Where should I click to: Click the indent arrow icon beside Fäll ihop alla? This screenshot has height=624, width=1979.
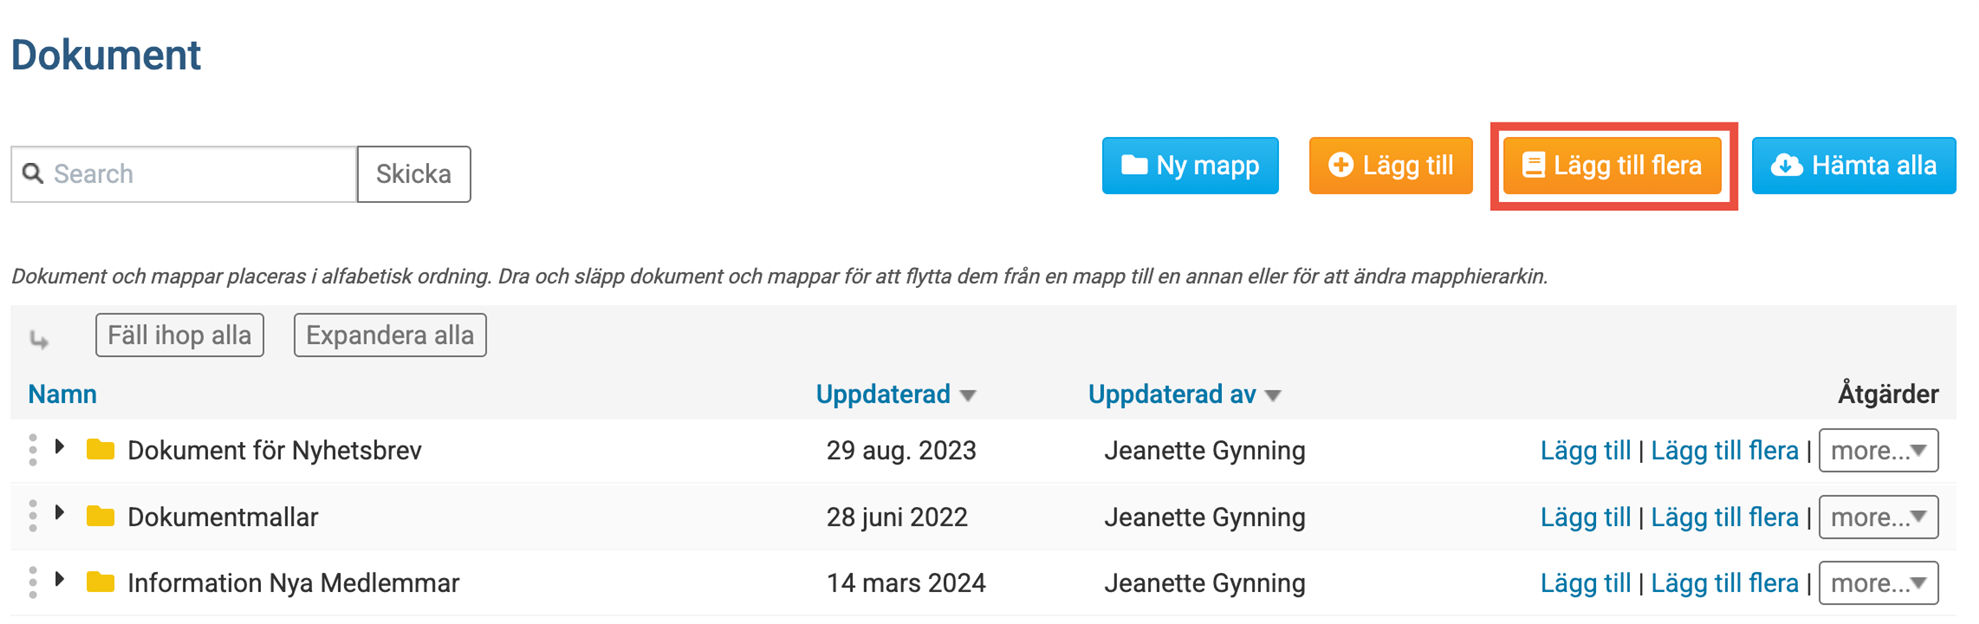[39, 340]
